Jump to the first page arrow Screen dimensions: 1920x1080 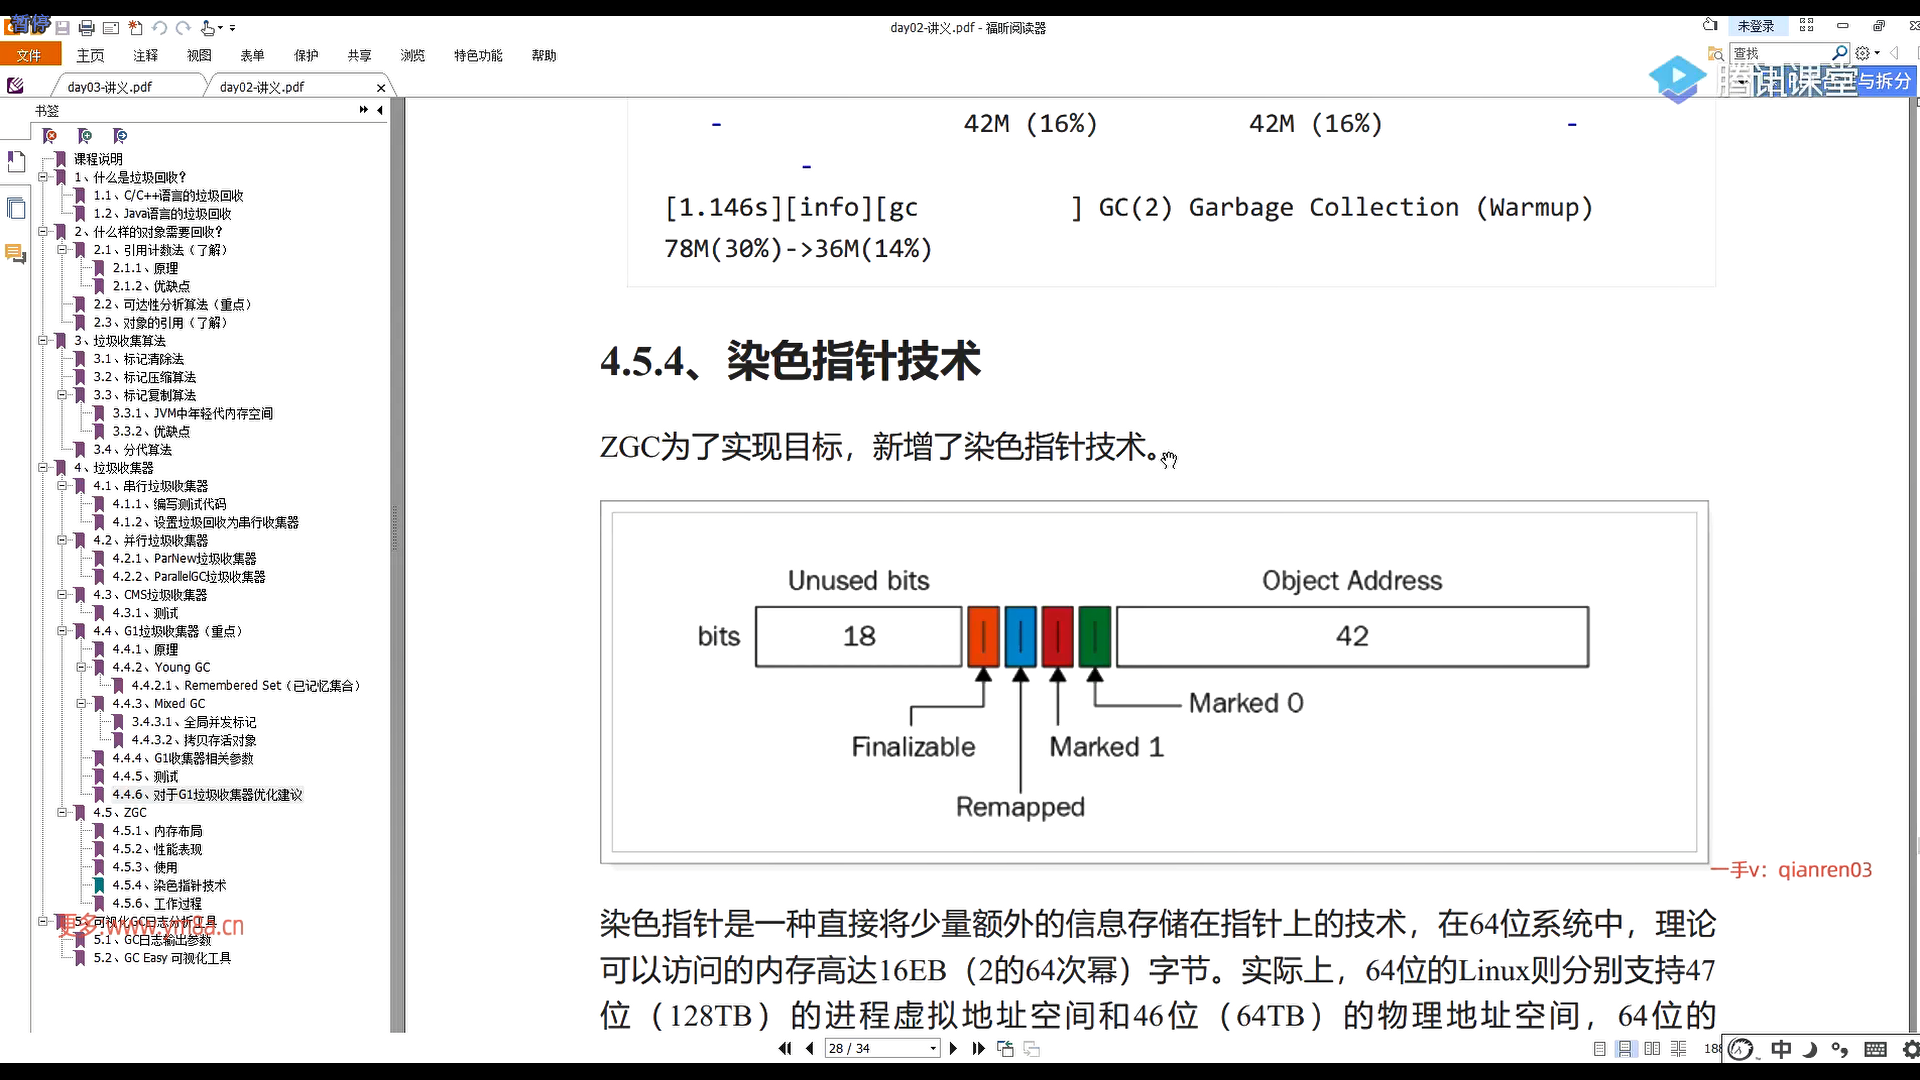coord(785,1048)
